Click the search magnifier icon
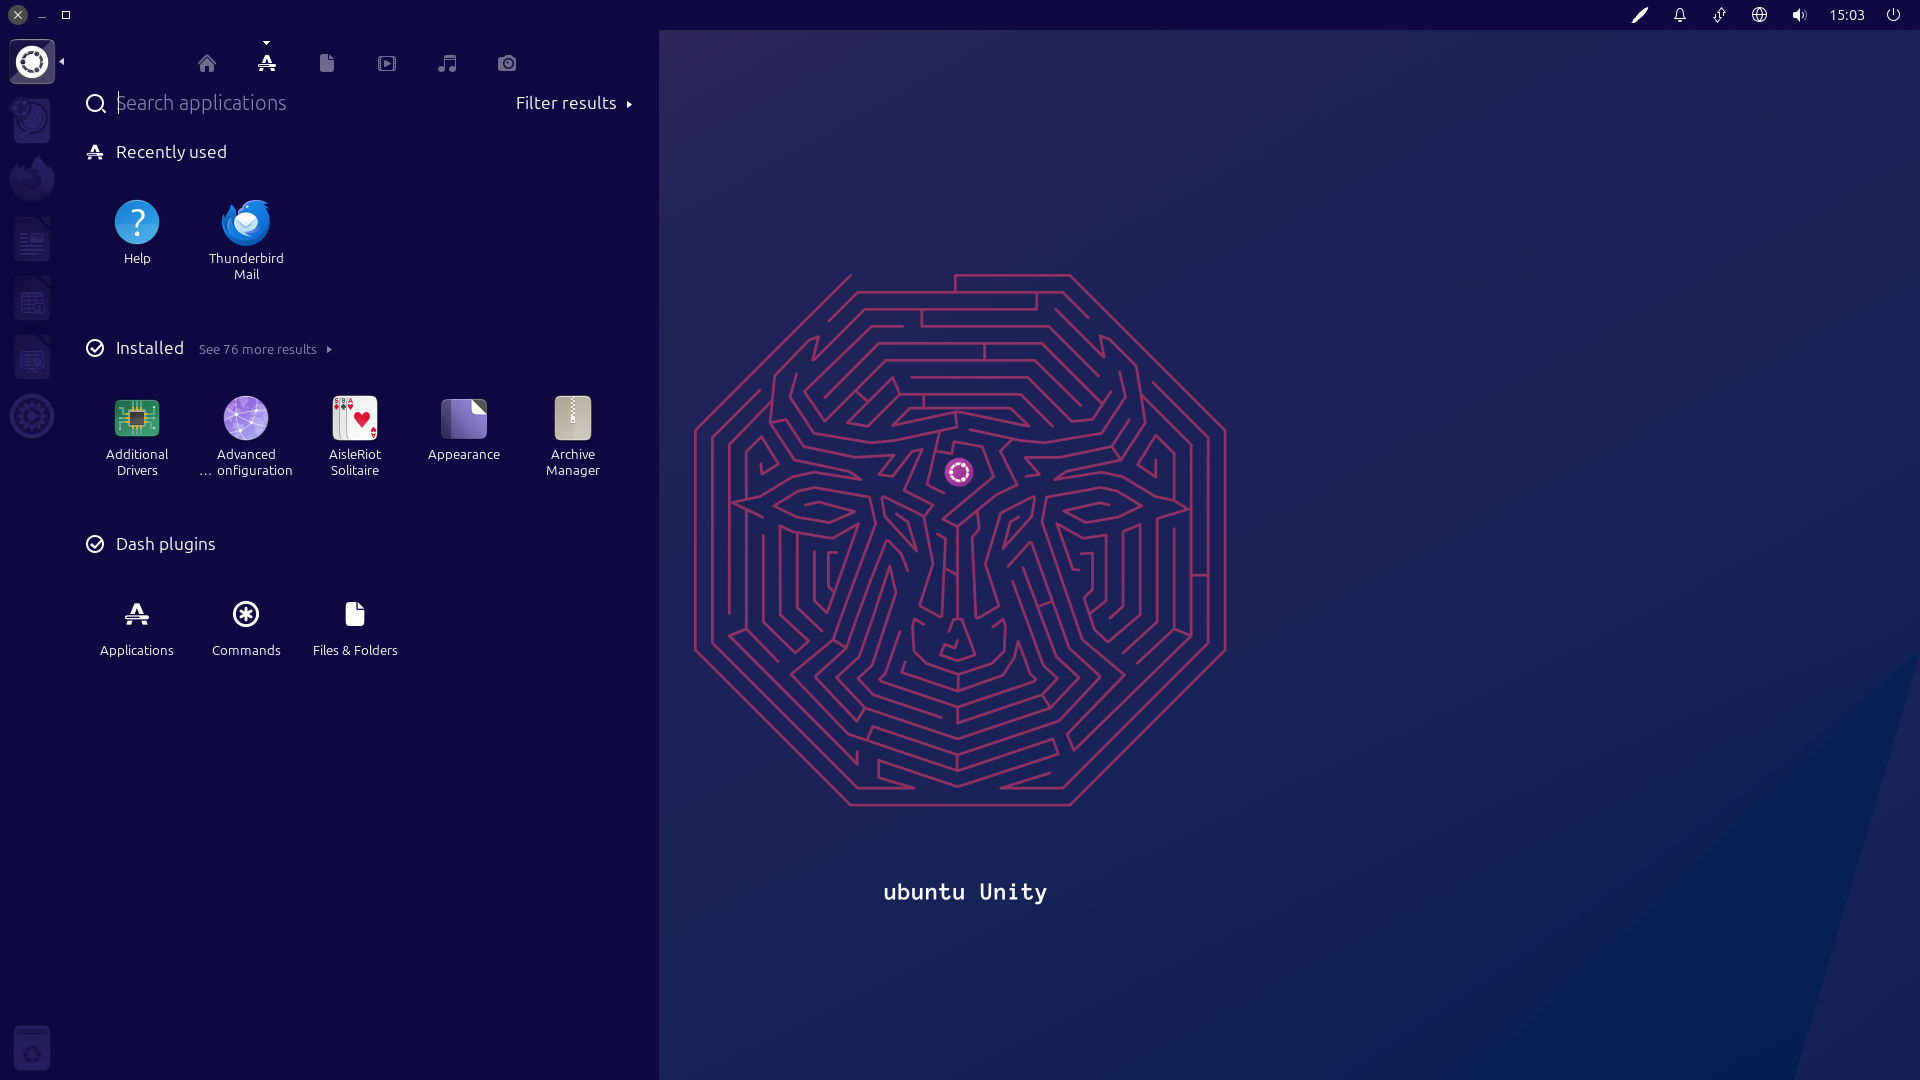 pyautogui.click(x=96, y=103)
